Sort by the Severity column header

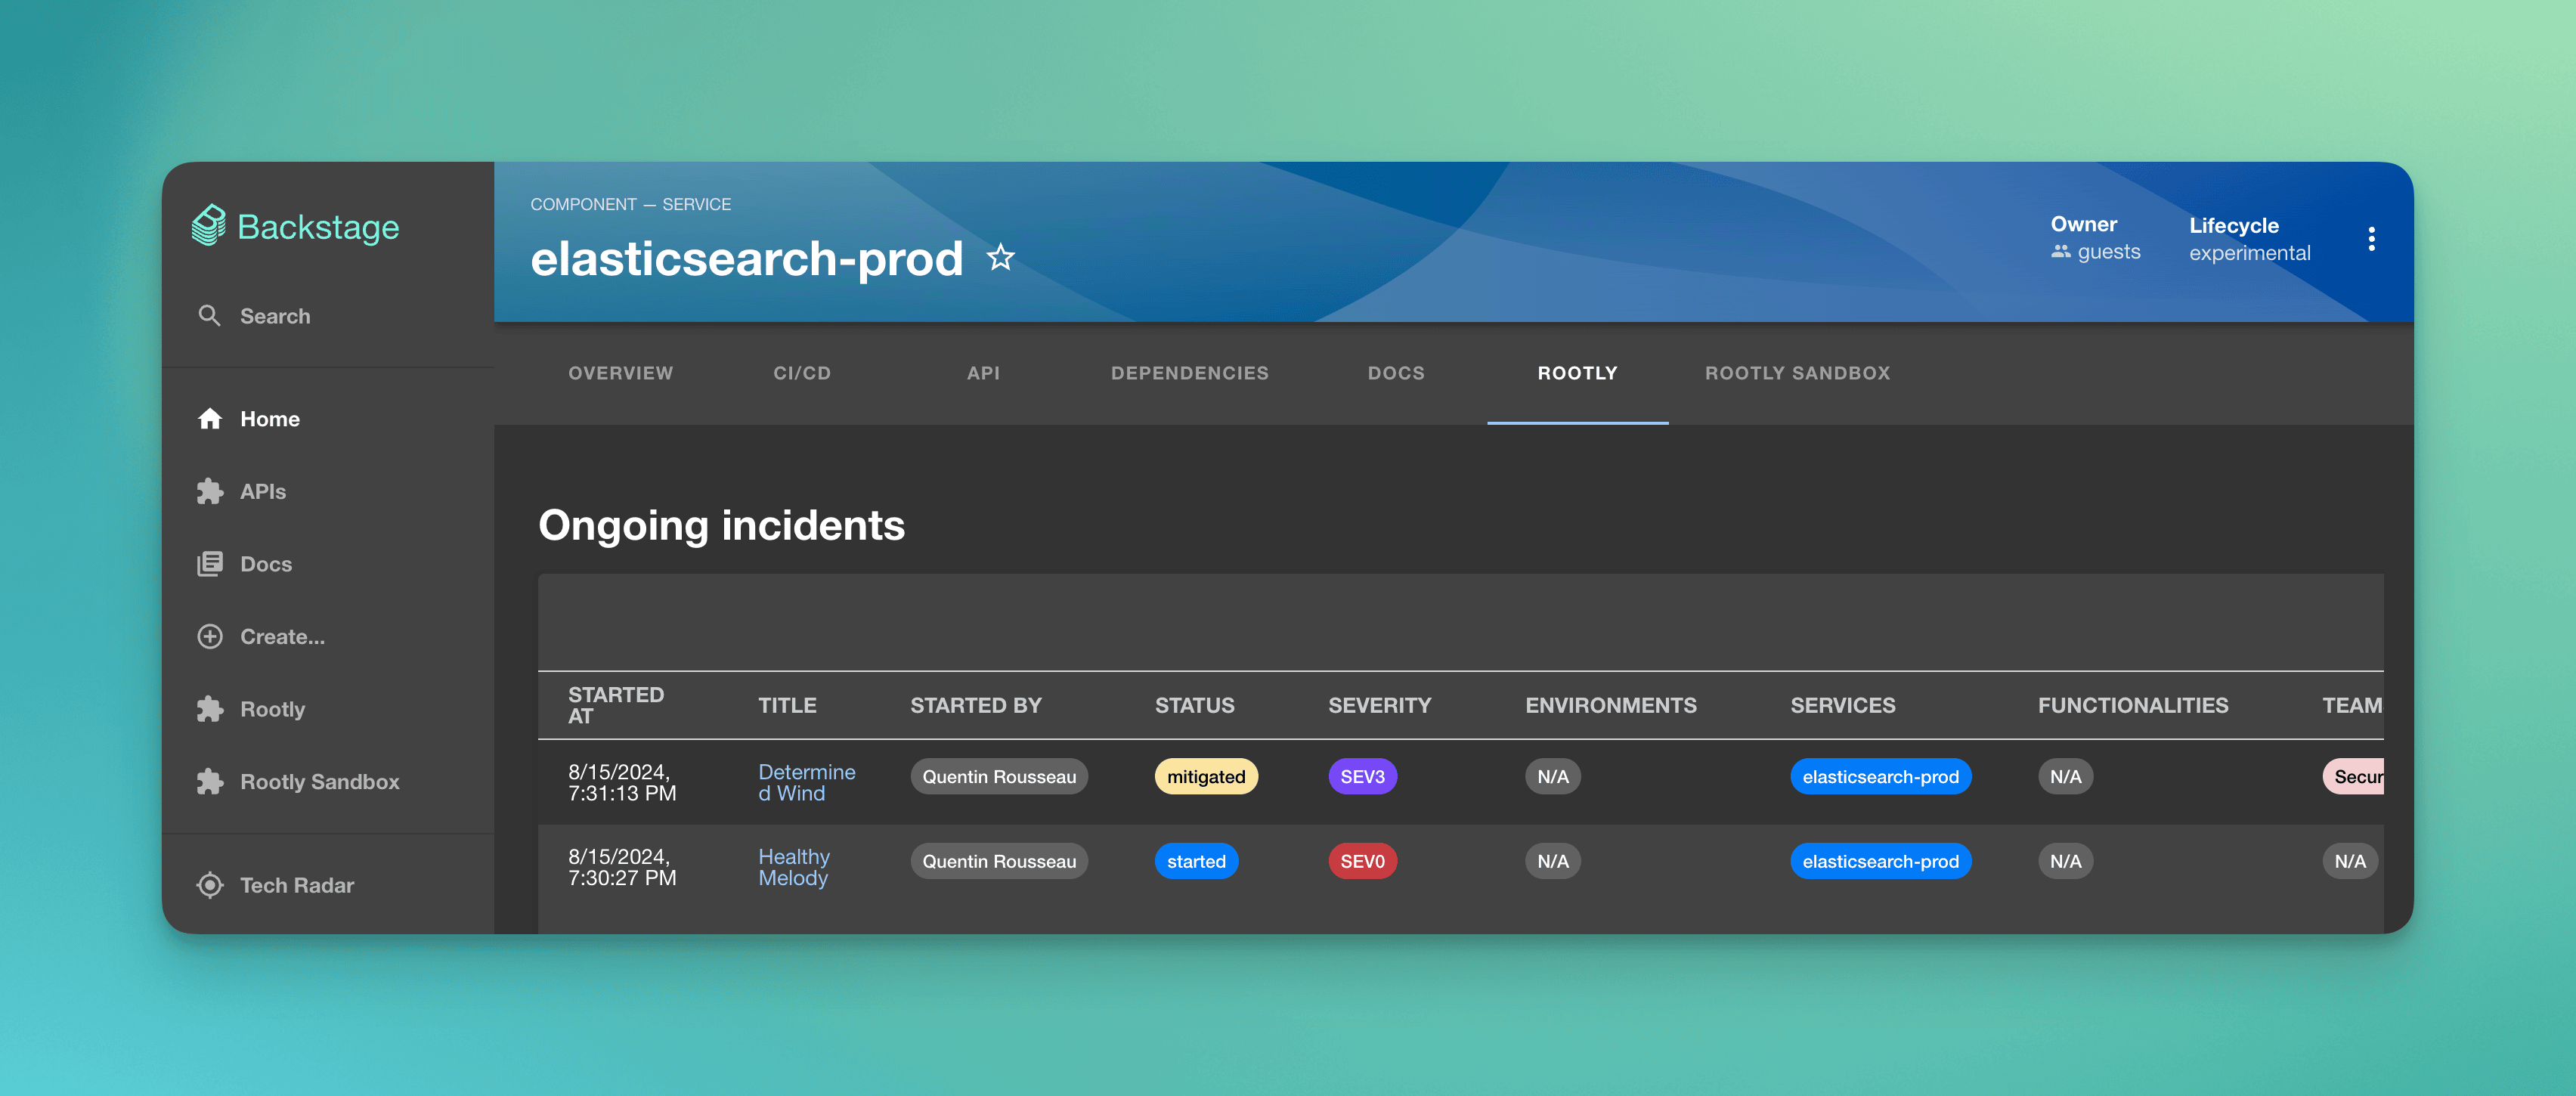coord(1379,705)
